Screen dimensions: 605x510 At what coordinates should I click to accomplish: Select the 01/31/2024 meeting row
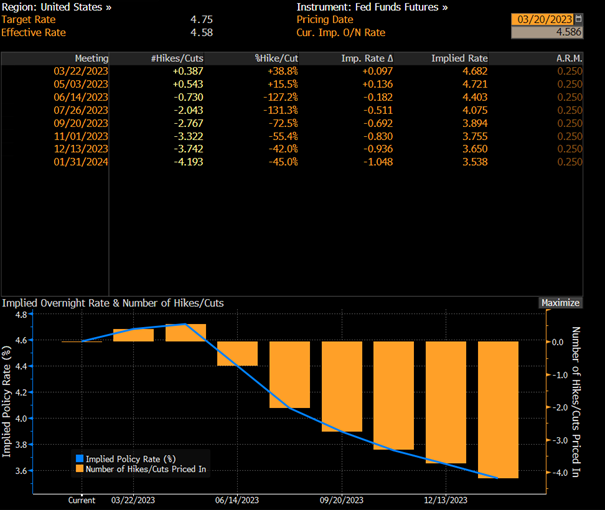(x=292, y=162)
